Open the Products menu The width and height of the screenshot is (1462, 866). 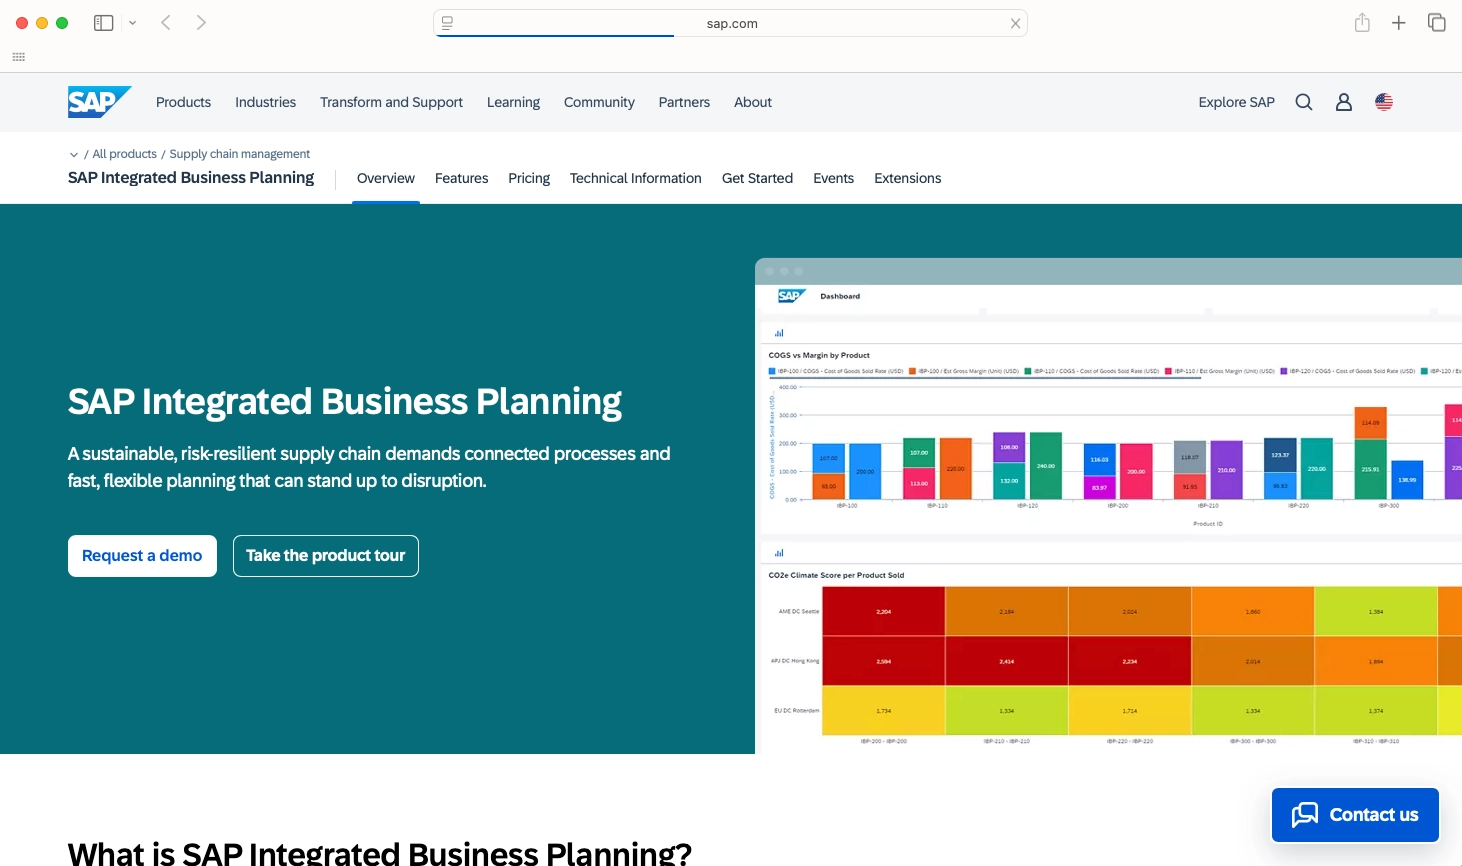(x=183, y=102)
